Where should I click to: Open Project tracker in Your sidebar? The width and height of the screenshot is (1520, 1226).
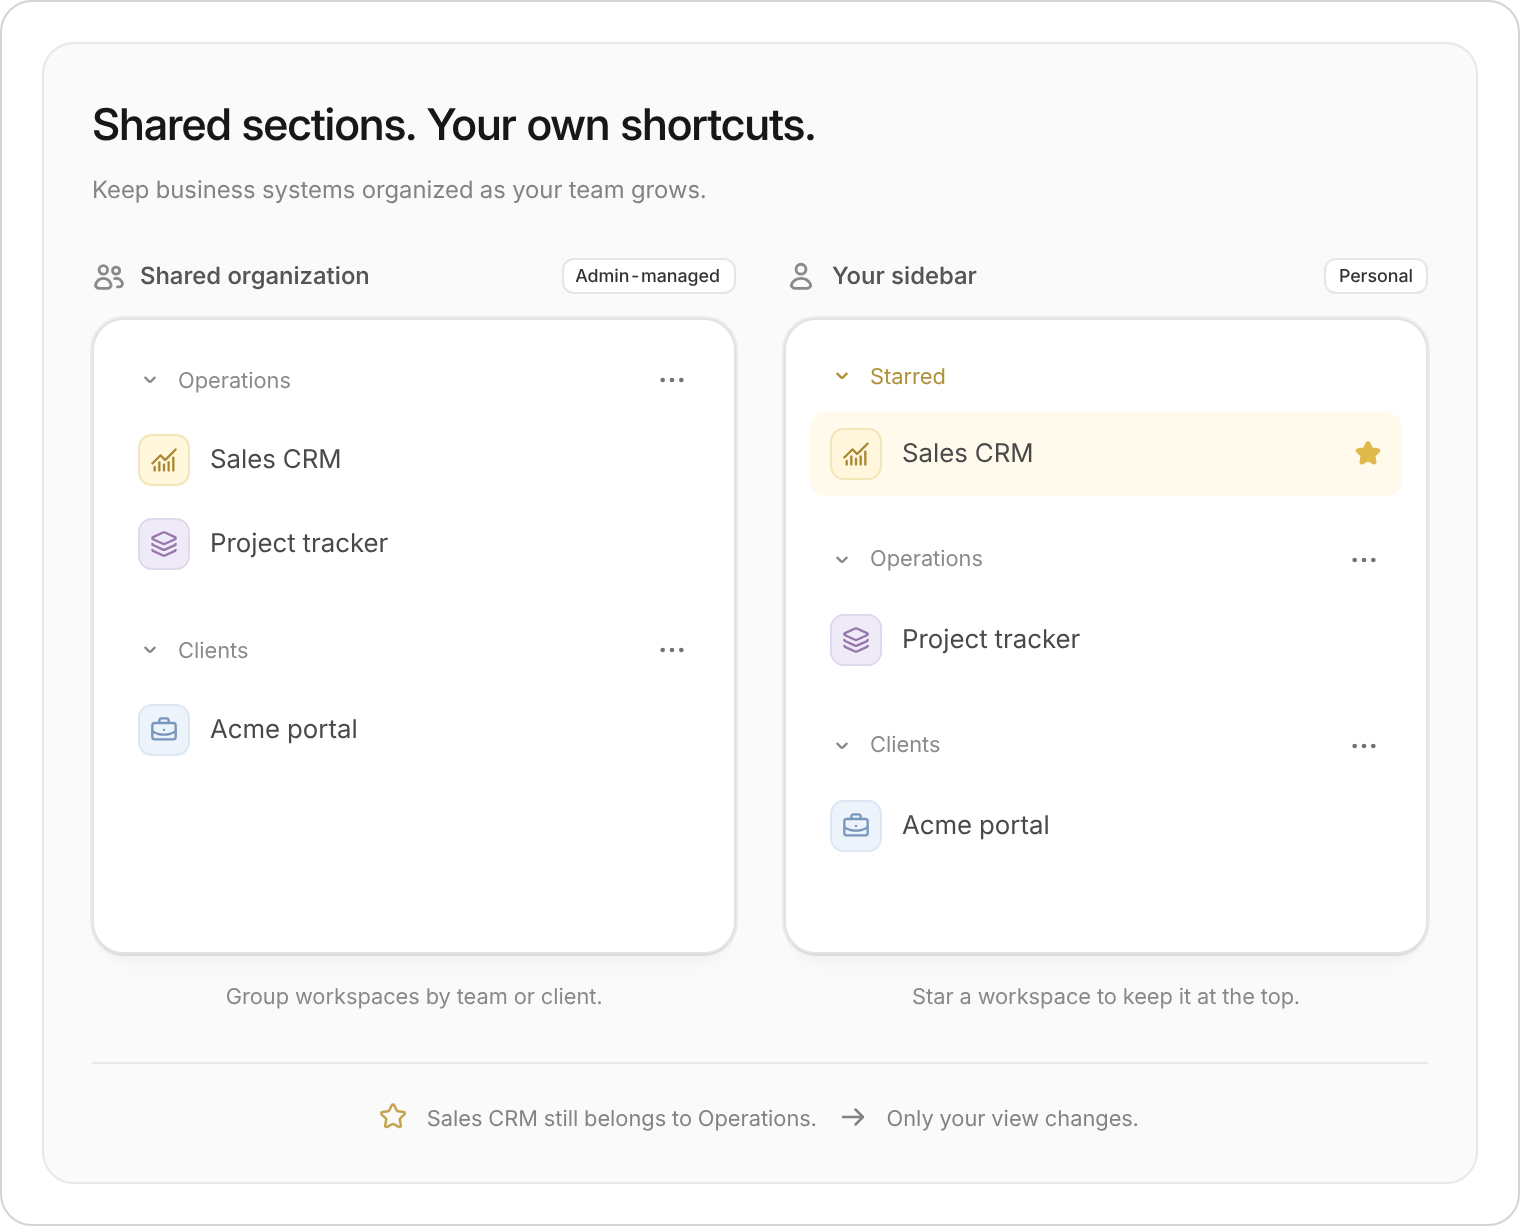[991, 640]
